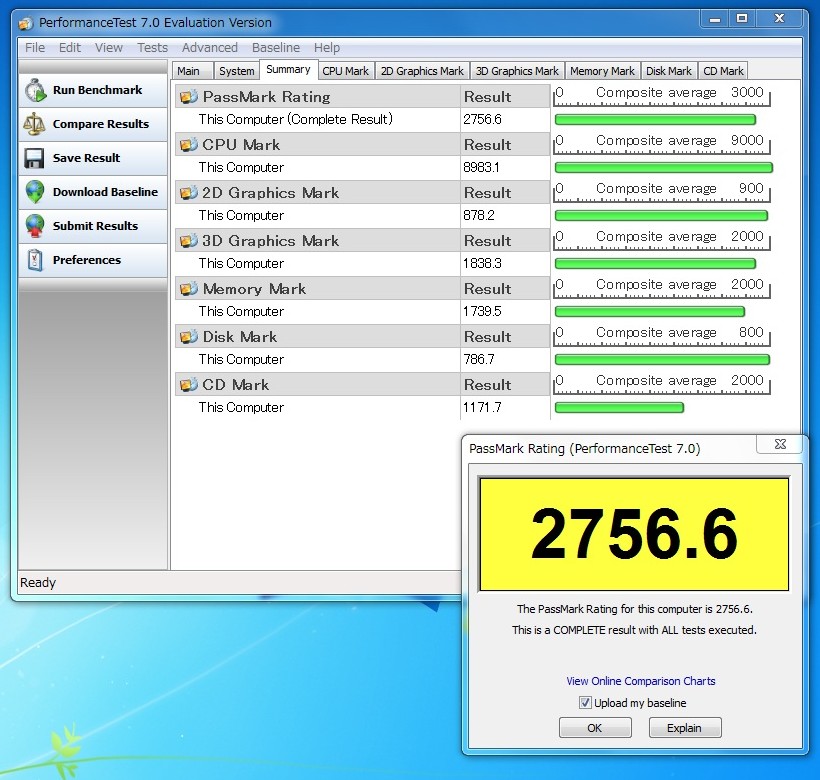Click the Memory Mark green result bar
820x780 pixels.
click(650, 312)
